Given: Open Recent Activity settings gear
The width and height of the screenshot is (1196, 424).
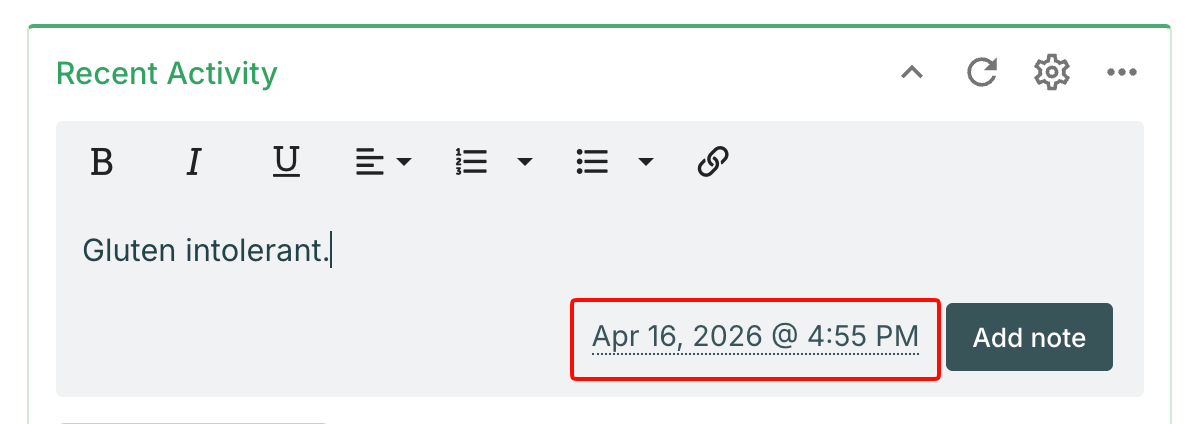Looking at the screenshot, I should (1052, 72).
